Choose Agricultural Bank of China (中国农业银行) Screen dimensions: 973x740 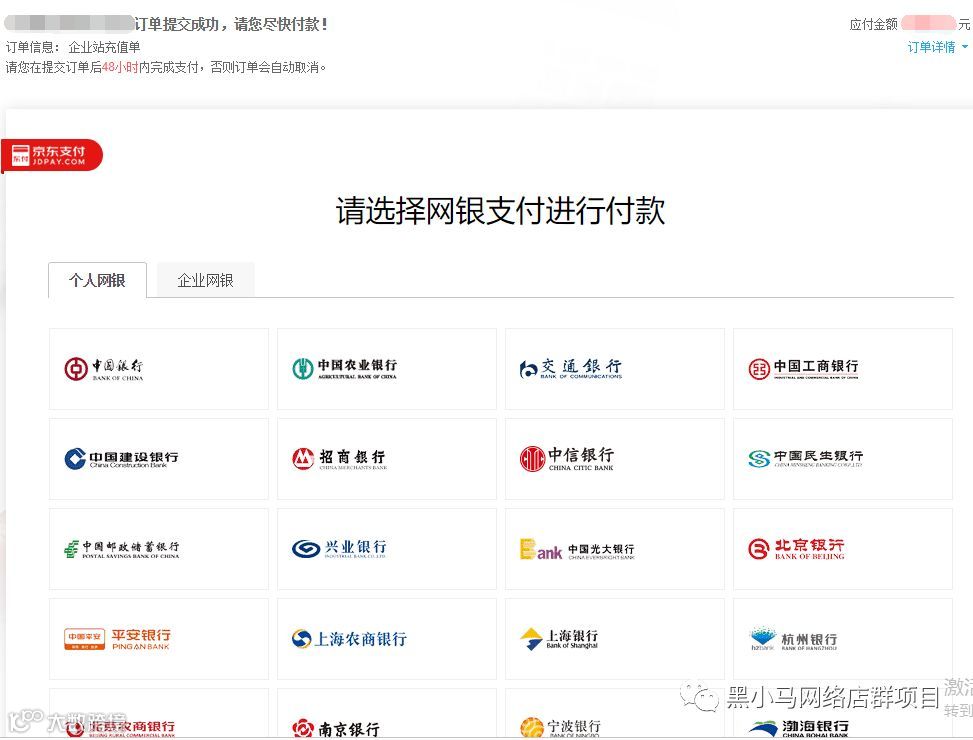tap(387, 369)
